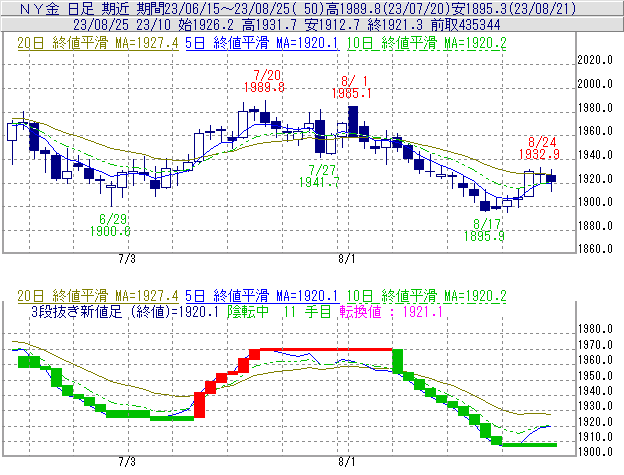
Task: Click the large white candle below 8/24 label
Action: [529, 184]
